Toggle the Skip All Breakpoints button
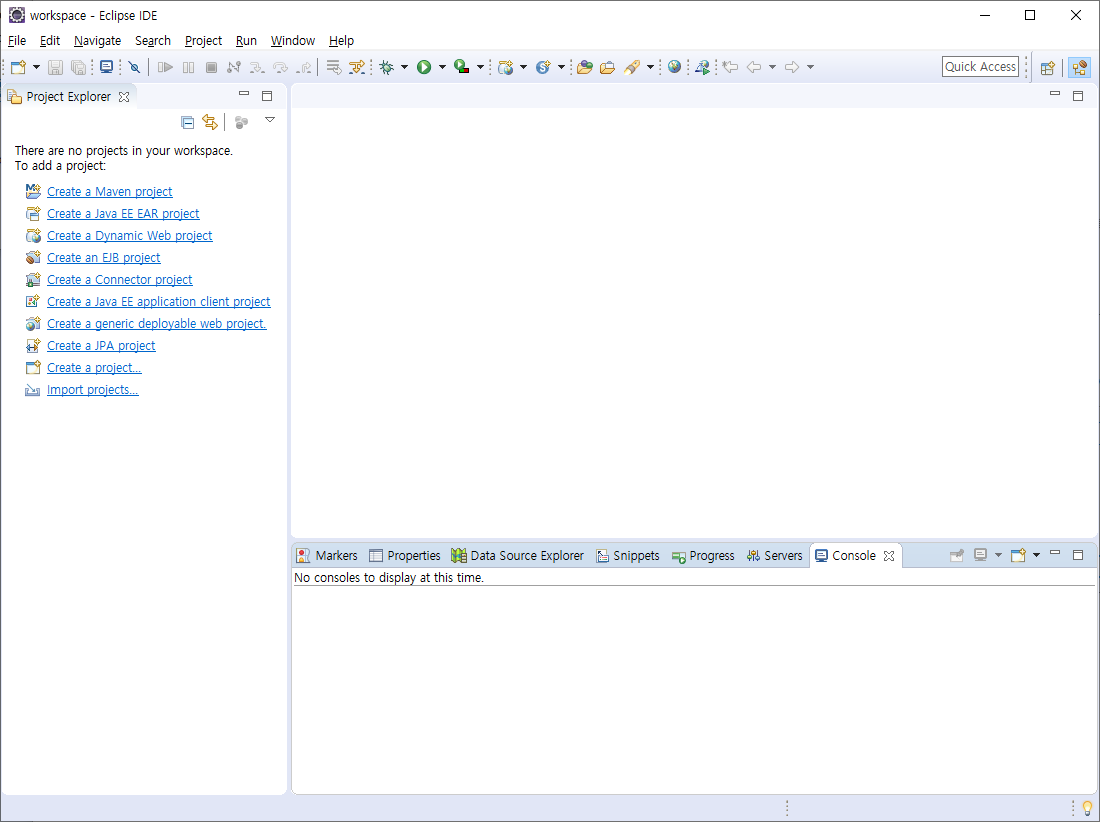Image resolution: width=1100 pixels, height=822 pixels. pos(134,67)
